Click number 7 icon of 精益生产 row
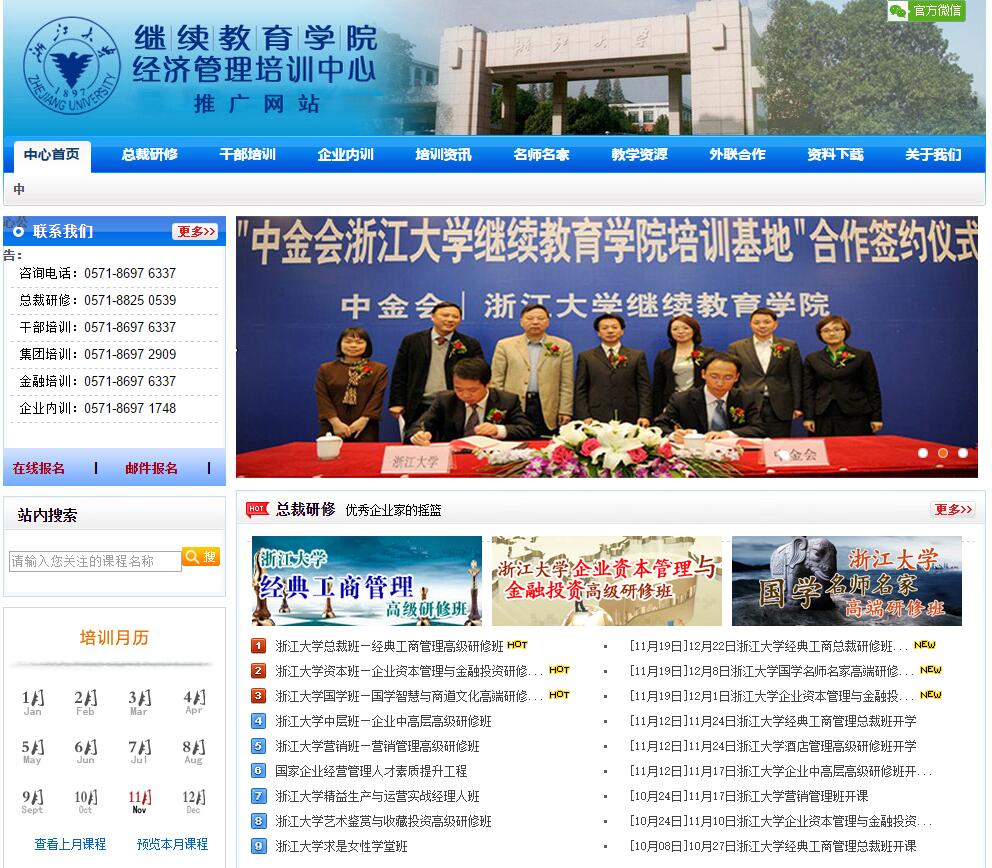 pyautogui.click(x=258, y=796)
